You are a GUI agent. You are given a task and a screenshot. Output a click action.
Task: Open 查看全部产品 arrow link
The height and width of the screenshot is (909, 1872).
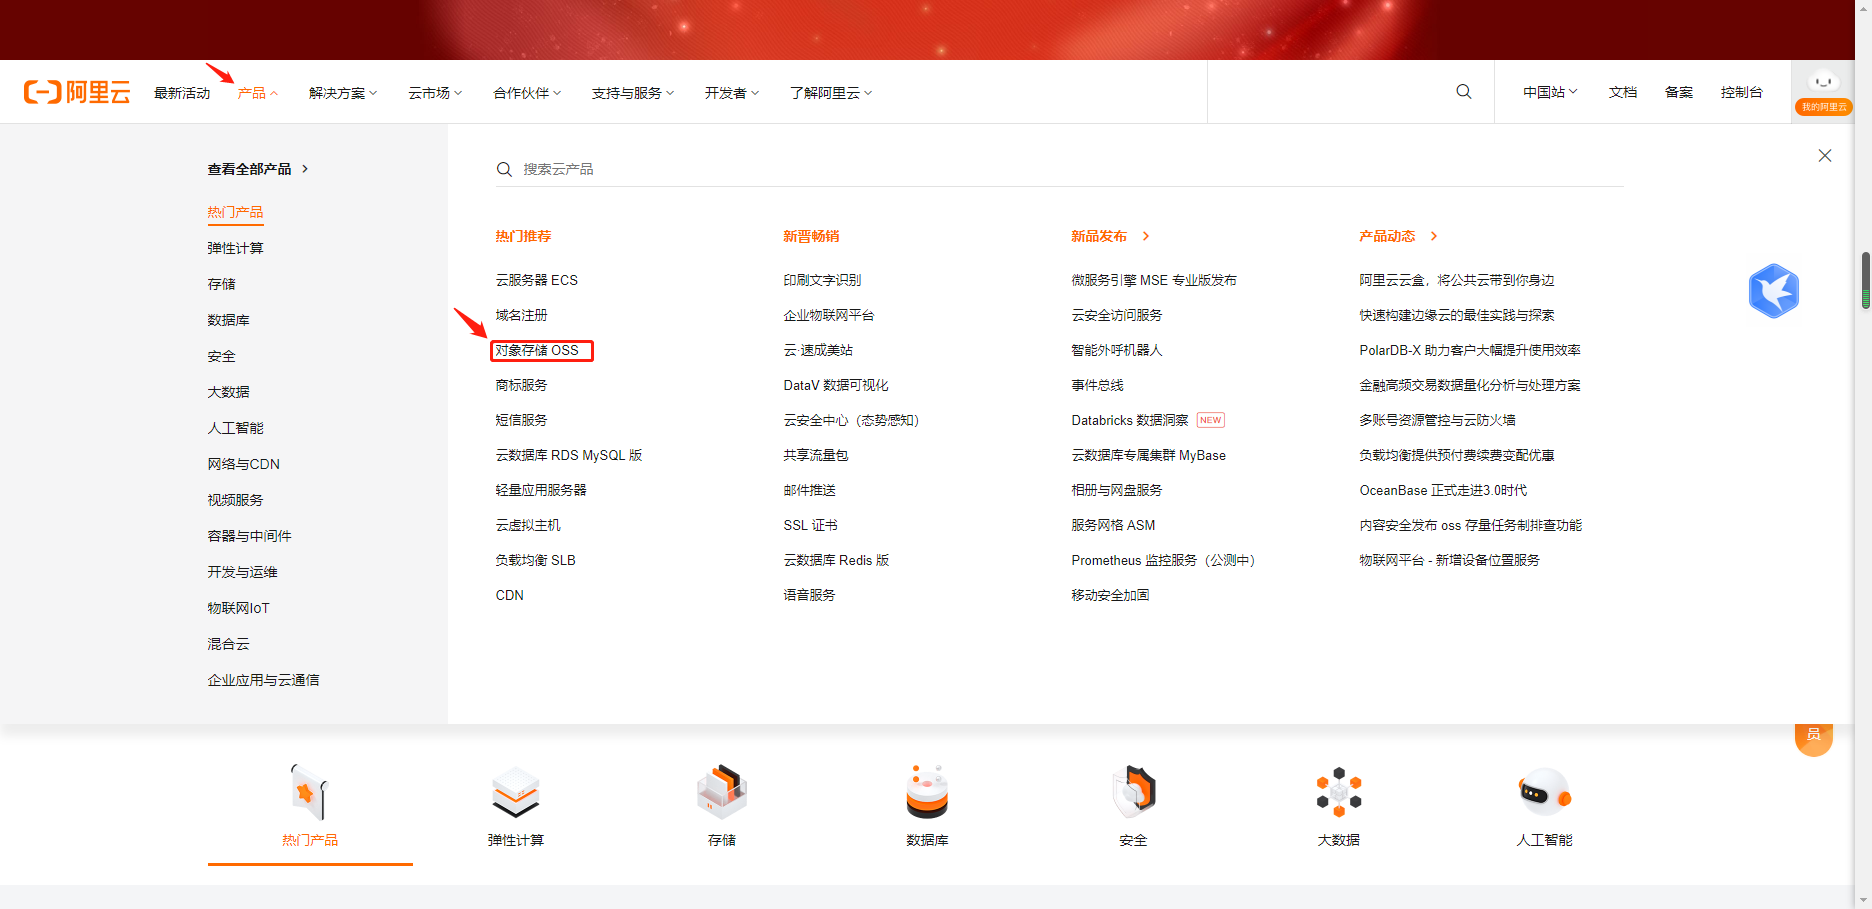(258, 169)
